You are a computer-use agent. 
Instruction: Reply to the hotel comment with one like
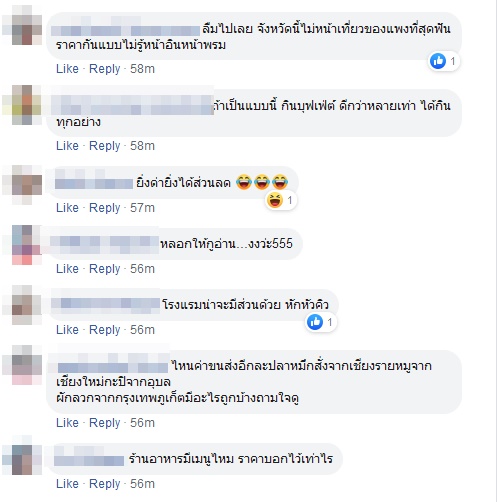(105, 330)
